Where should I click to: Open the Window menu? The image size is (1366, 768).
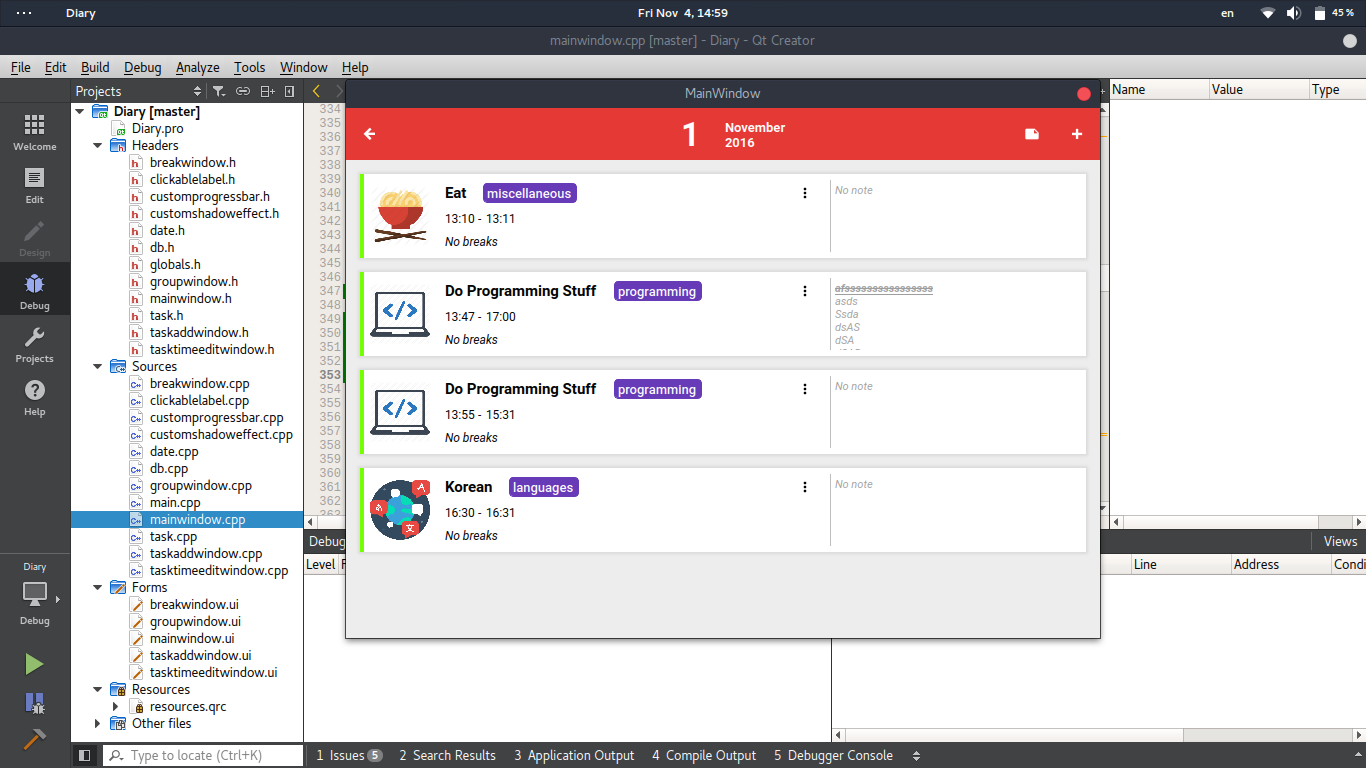point(304,67)
